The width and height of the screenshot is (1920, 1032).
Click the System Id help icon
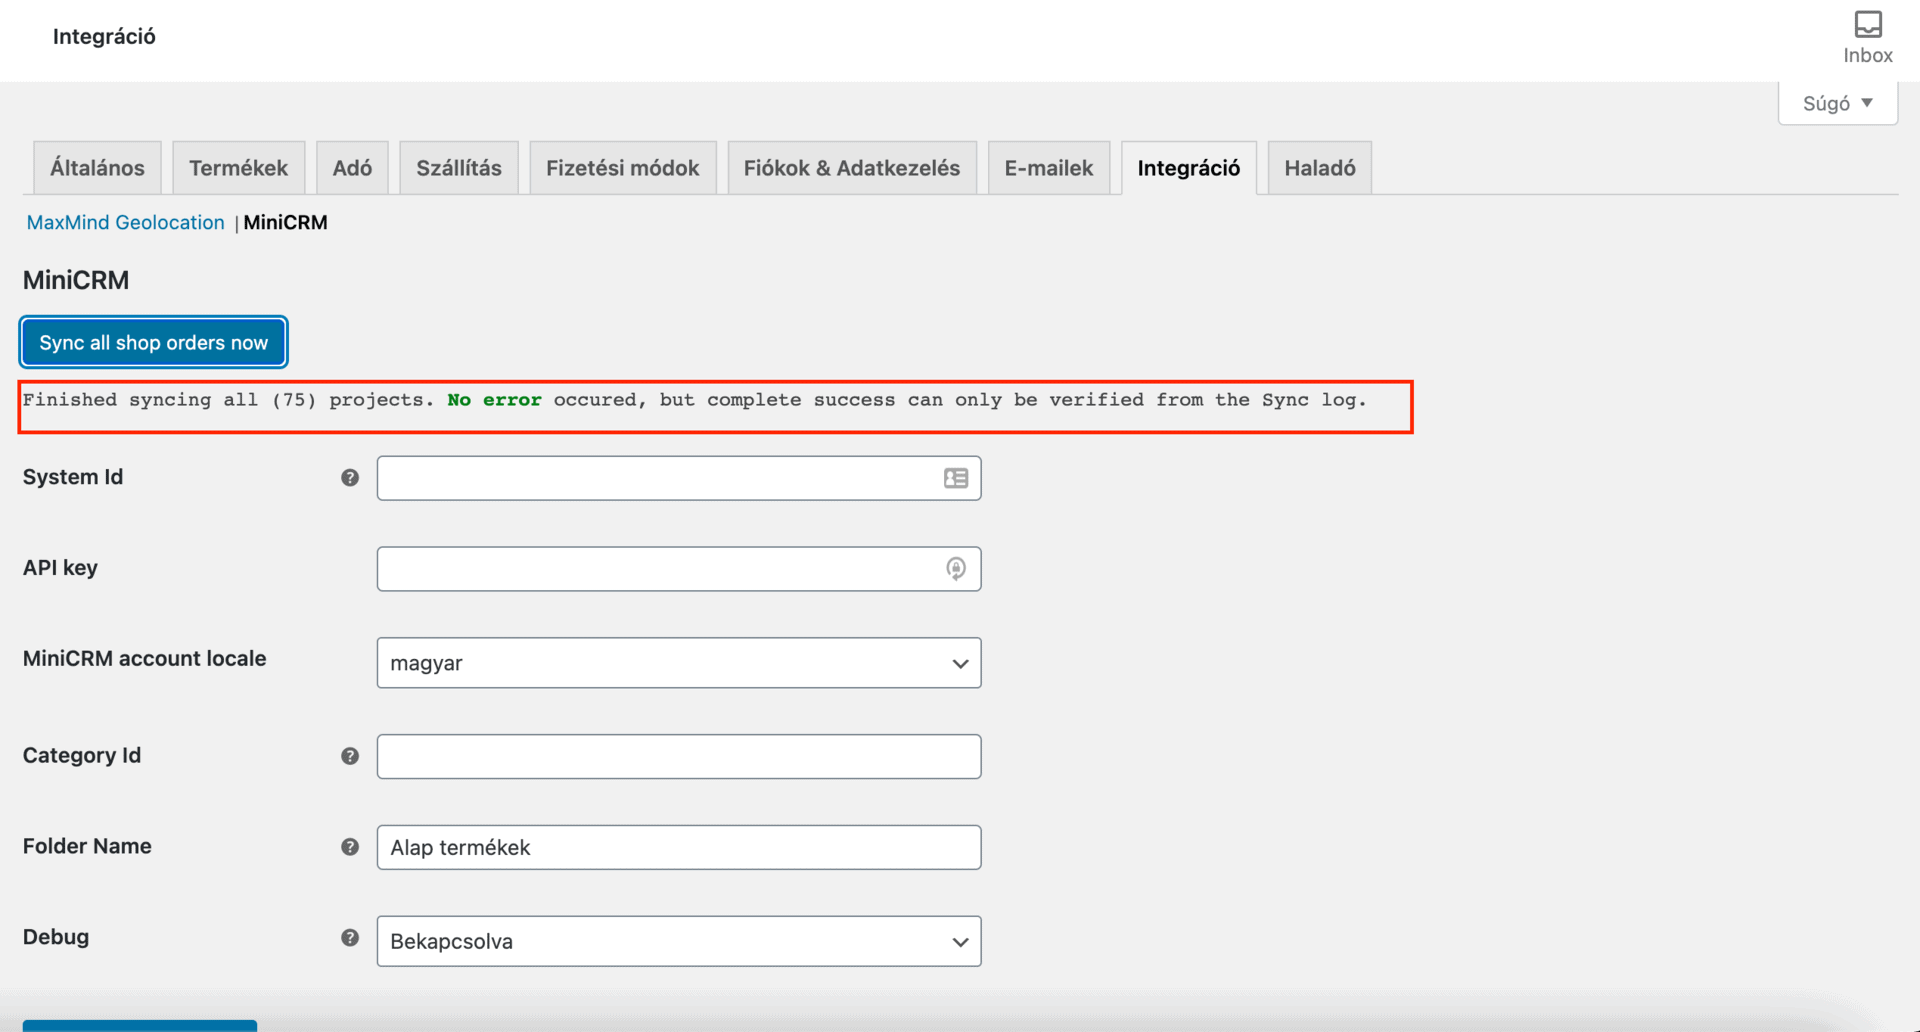pos(350,478)
